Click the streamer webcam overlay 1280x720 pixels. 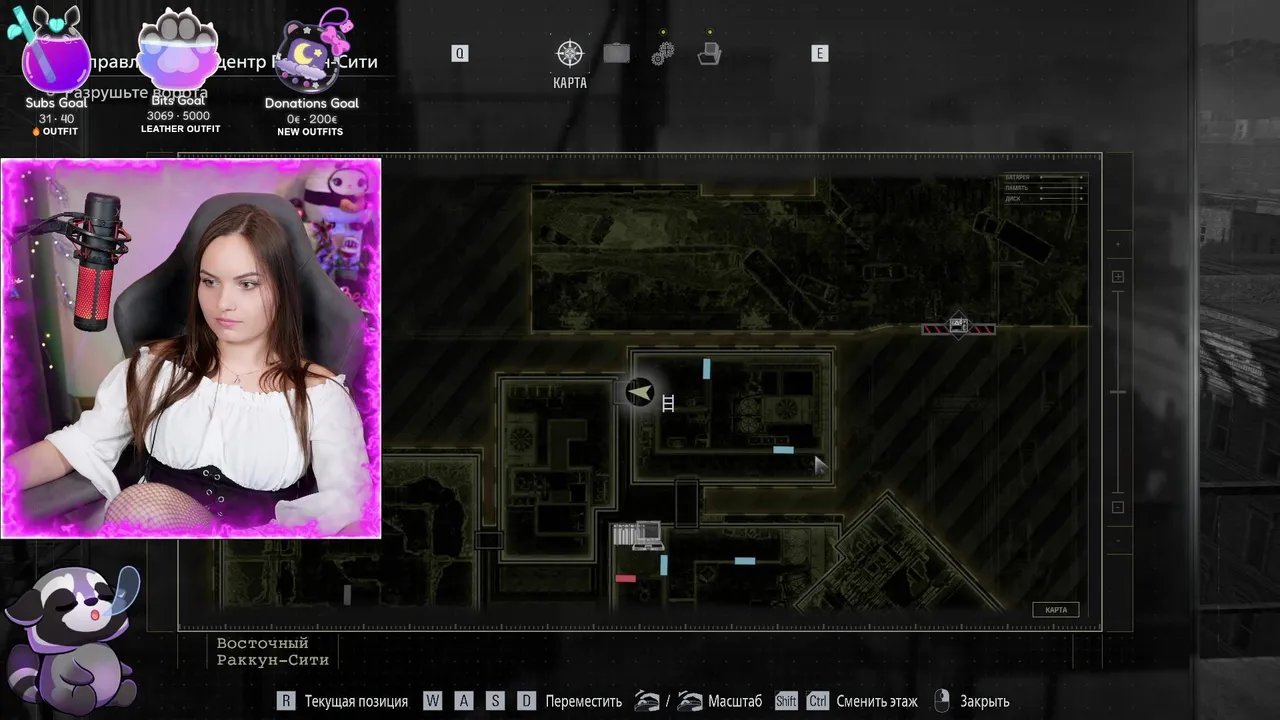(x=191, y=348)
